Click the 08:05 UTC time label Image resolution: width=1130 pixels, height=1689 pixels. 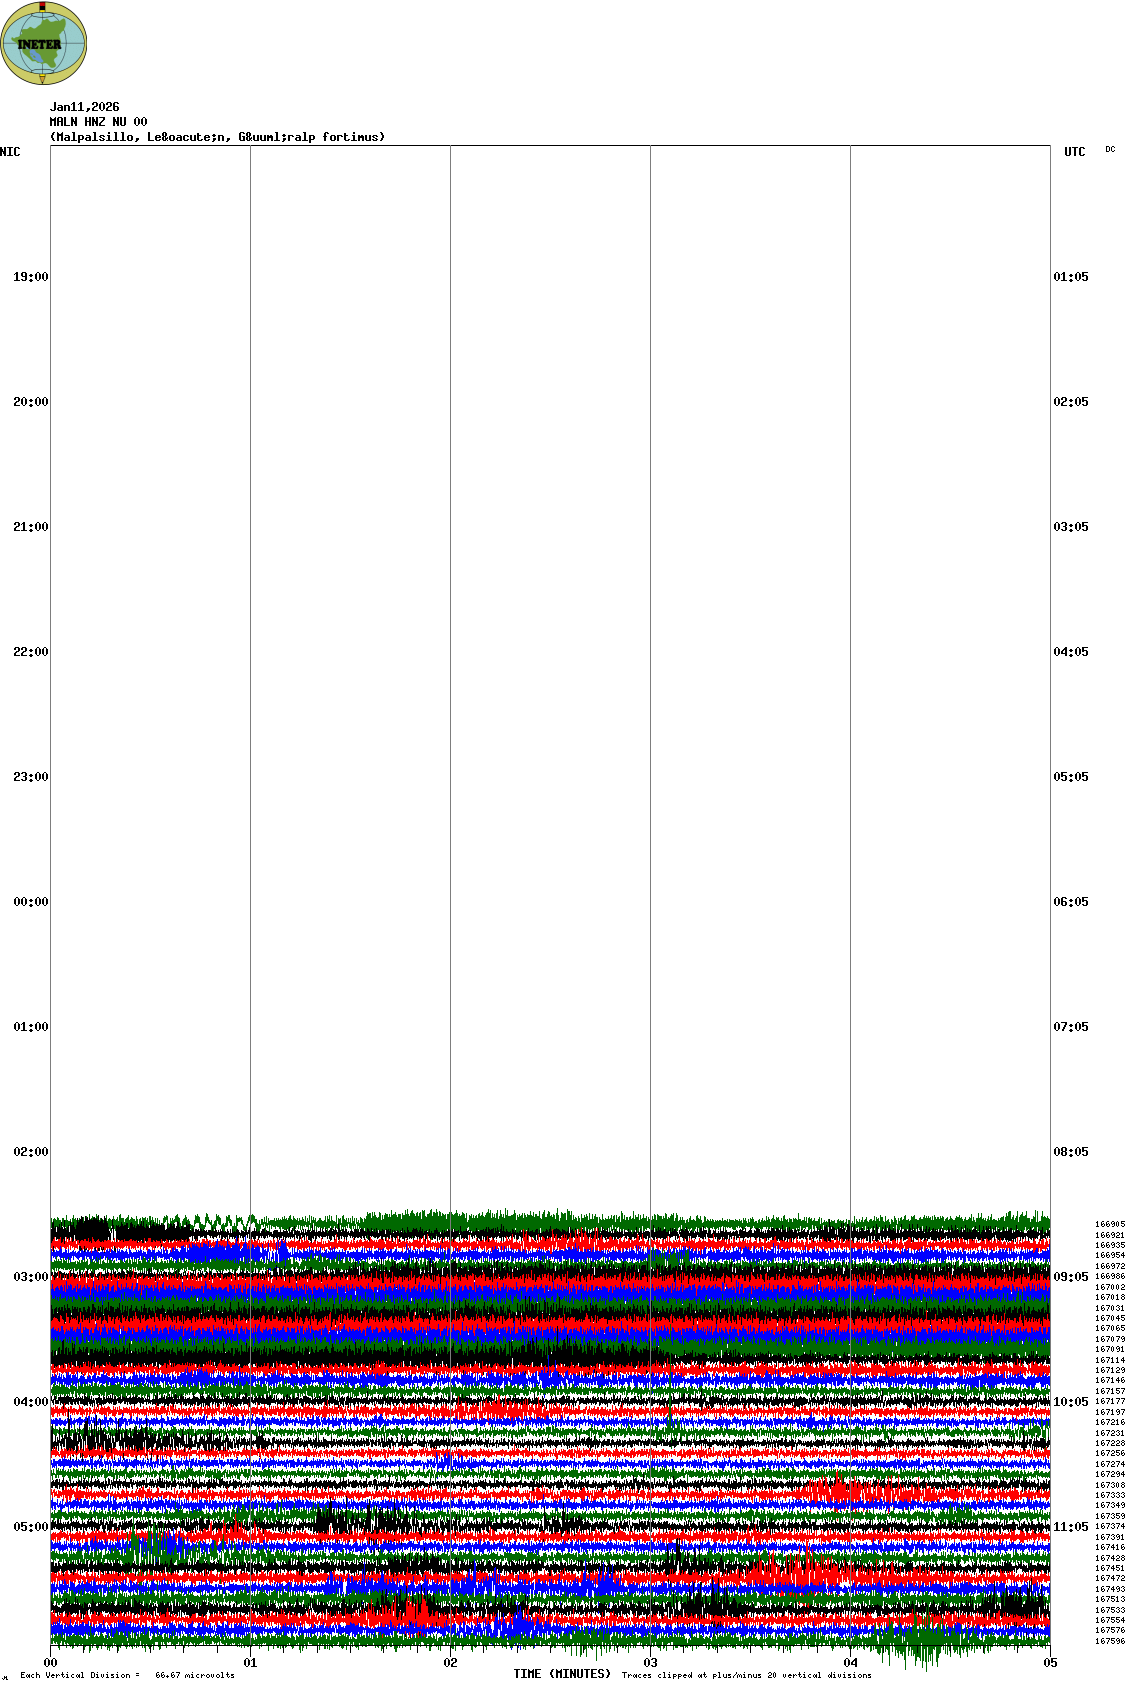coord(1071,1152)
